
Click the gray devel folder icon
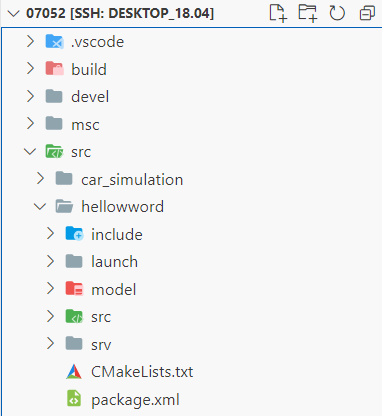[x=54, y=96]
